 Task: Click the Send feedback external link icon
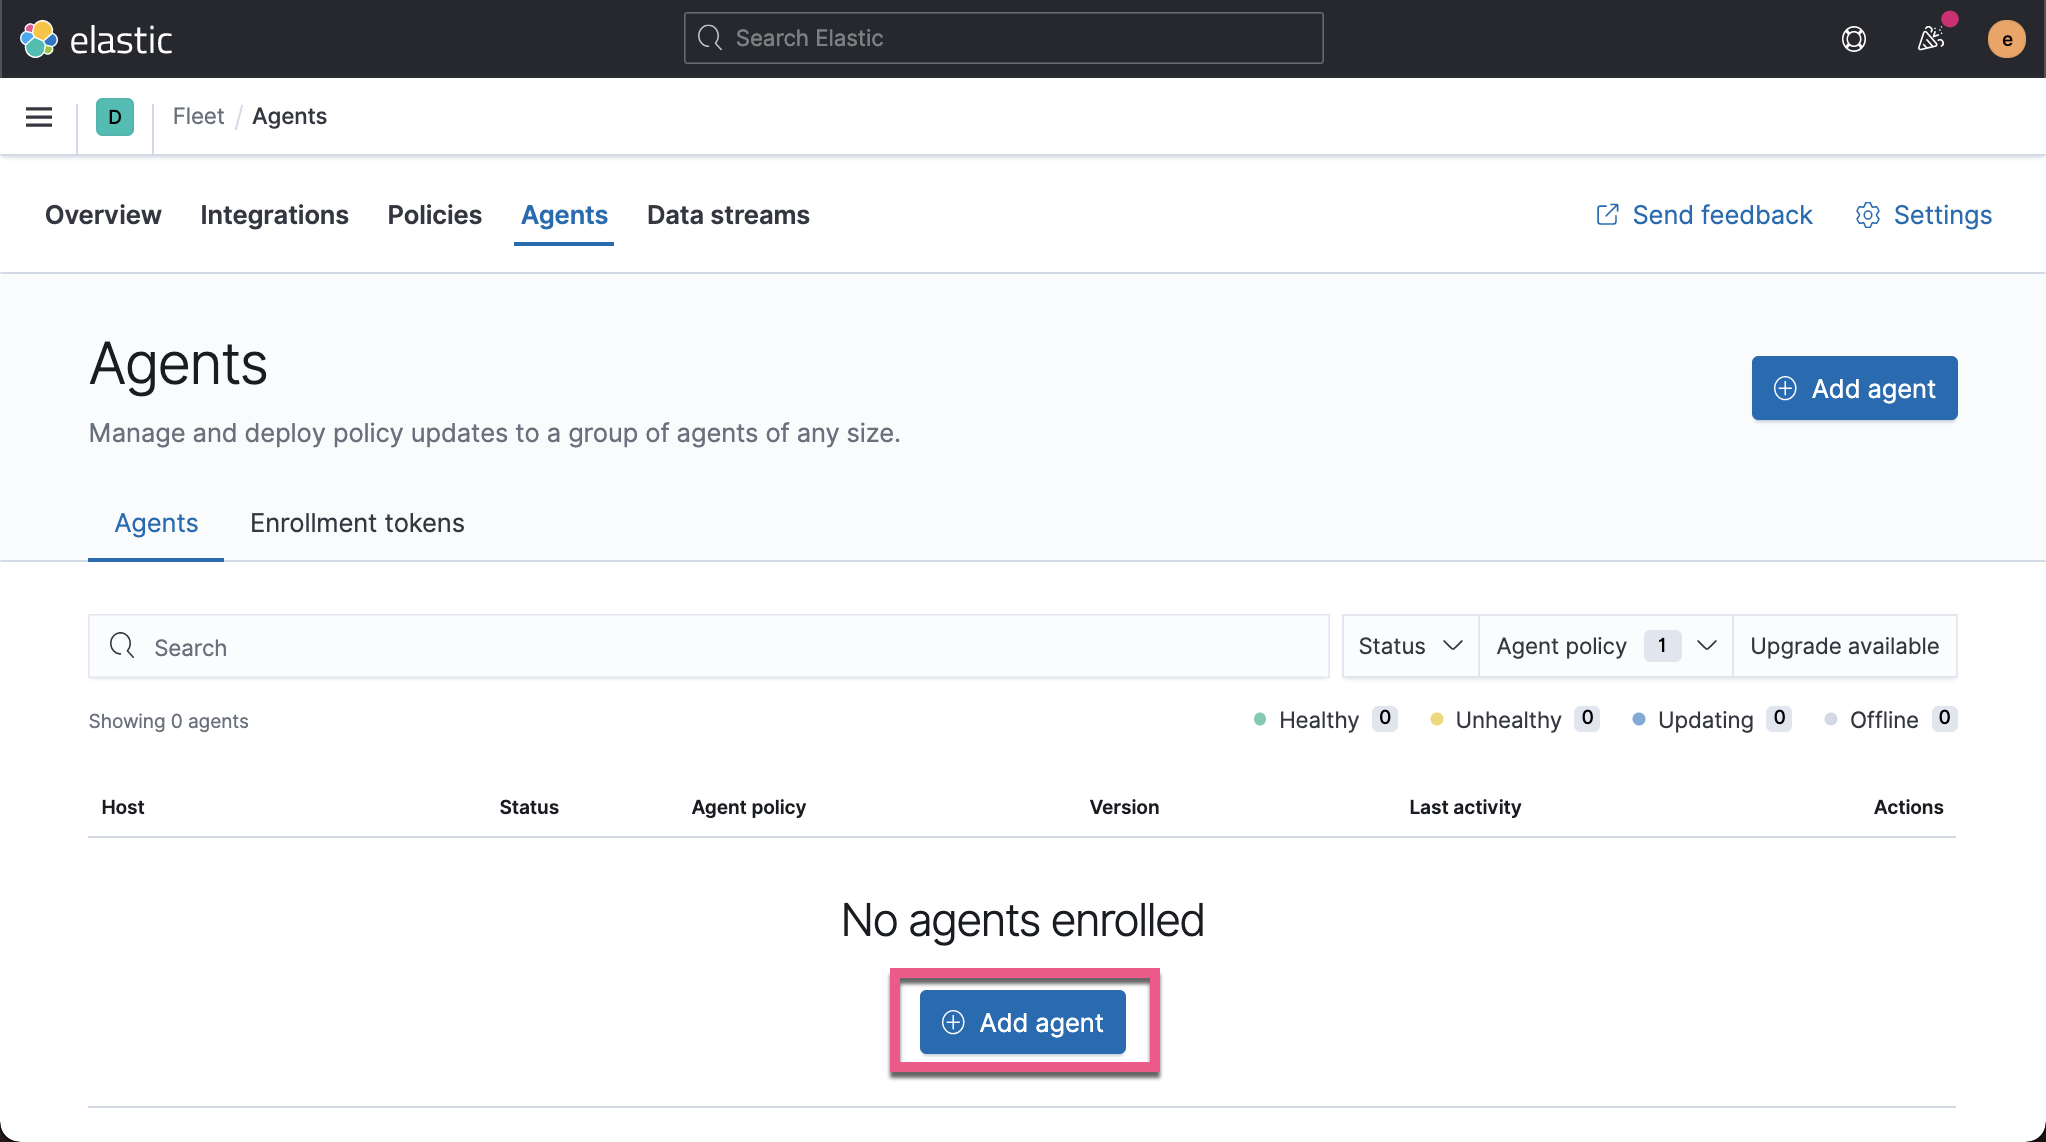coord(1606,214)
